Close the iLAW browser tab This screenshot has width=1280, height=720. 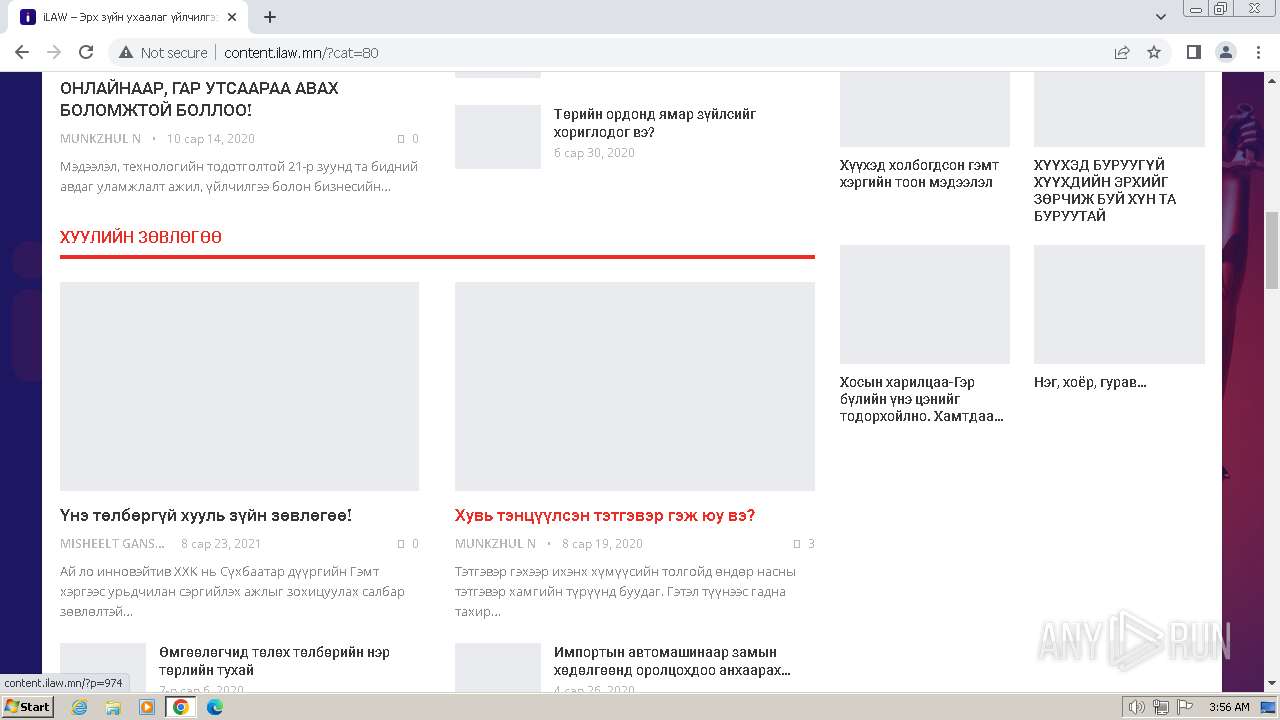[233, 17]
